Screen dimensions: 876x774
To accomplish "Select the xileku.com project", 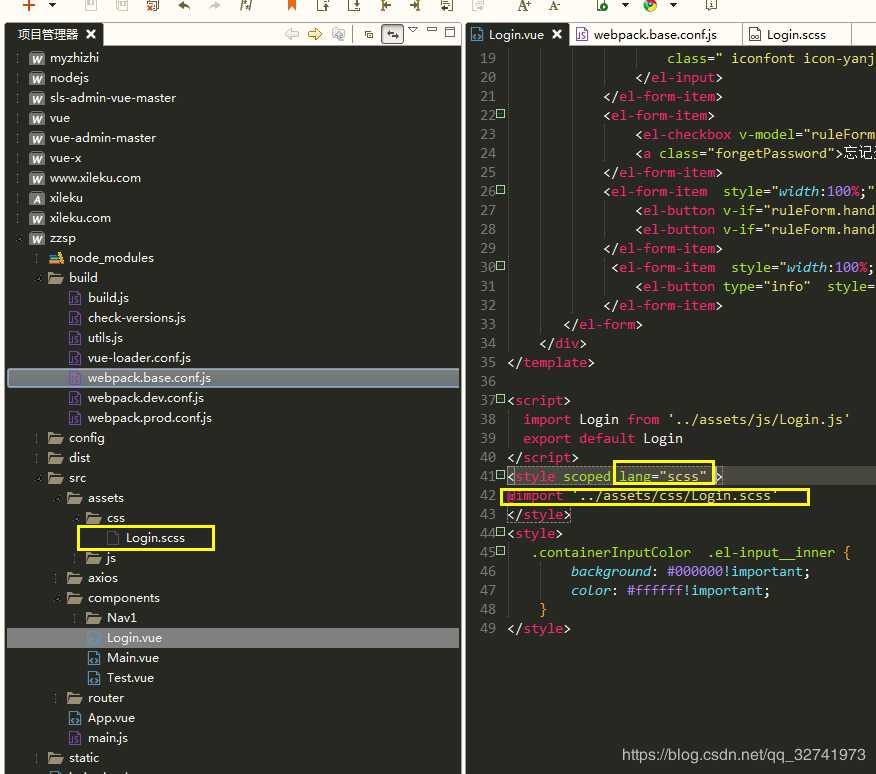I will [x=80, y=218].
